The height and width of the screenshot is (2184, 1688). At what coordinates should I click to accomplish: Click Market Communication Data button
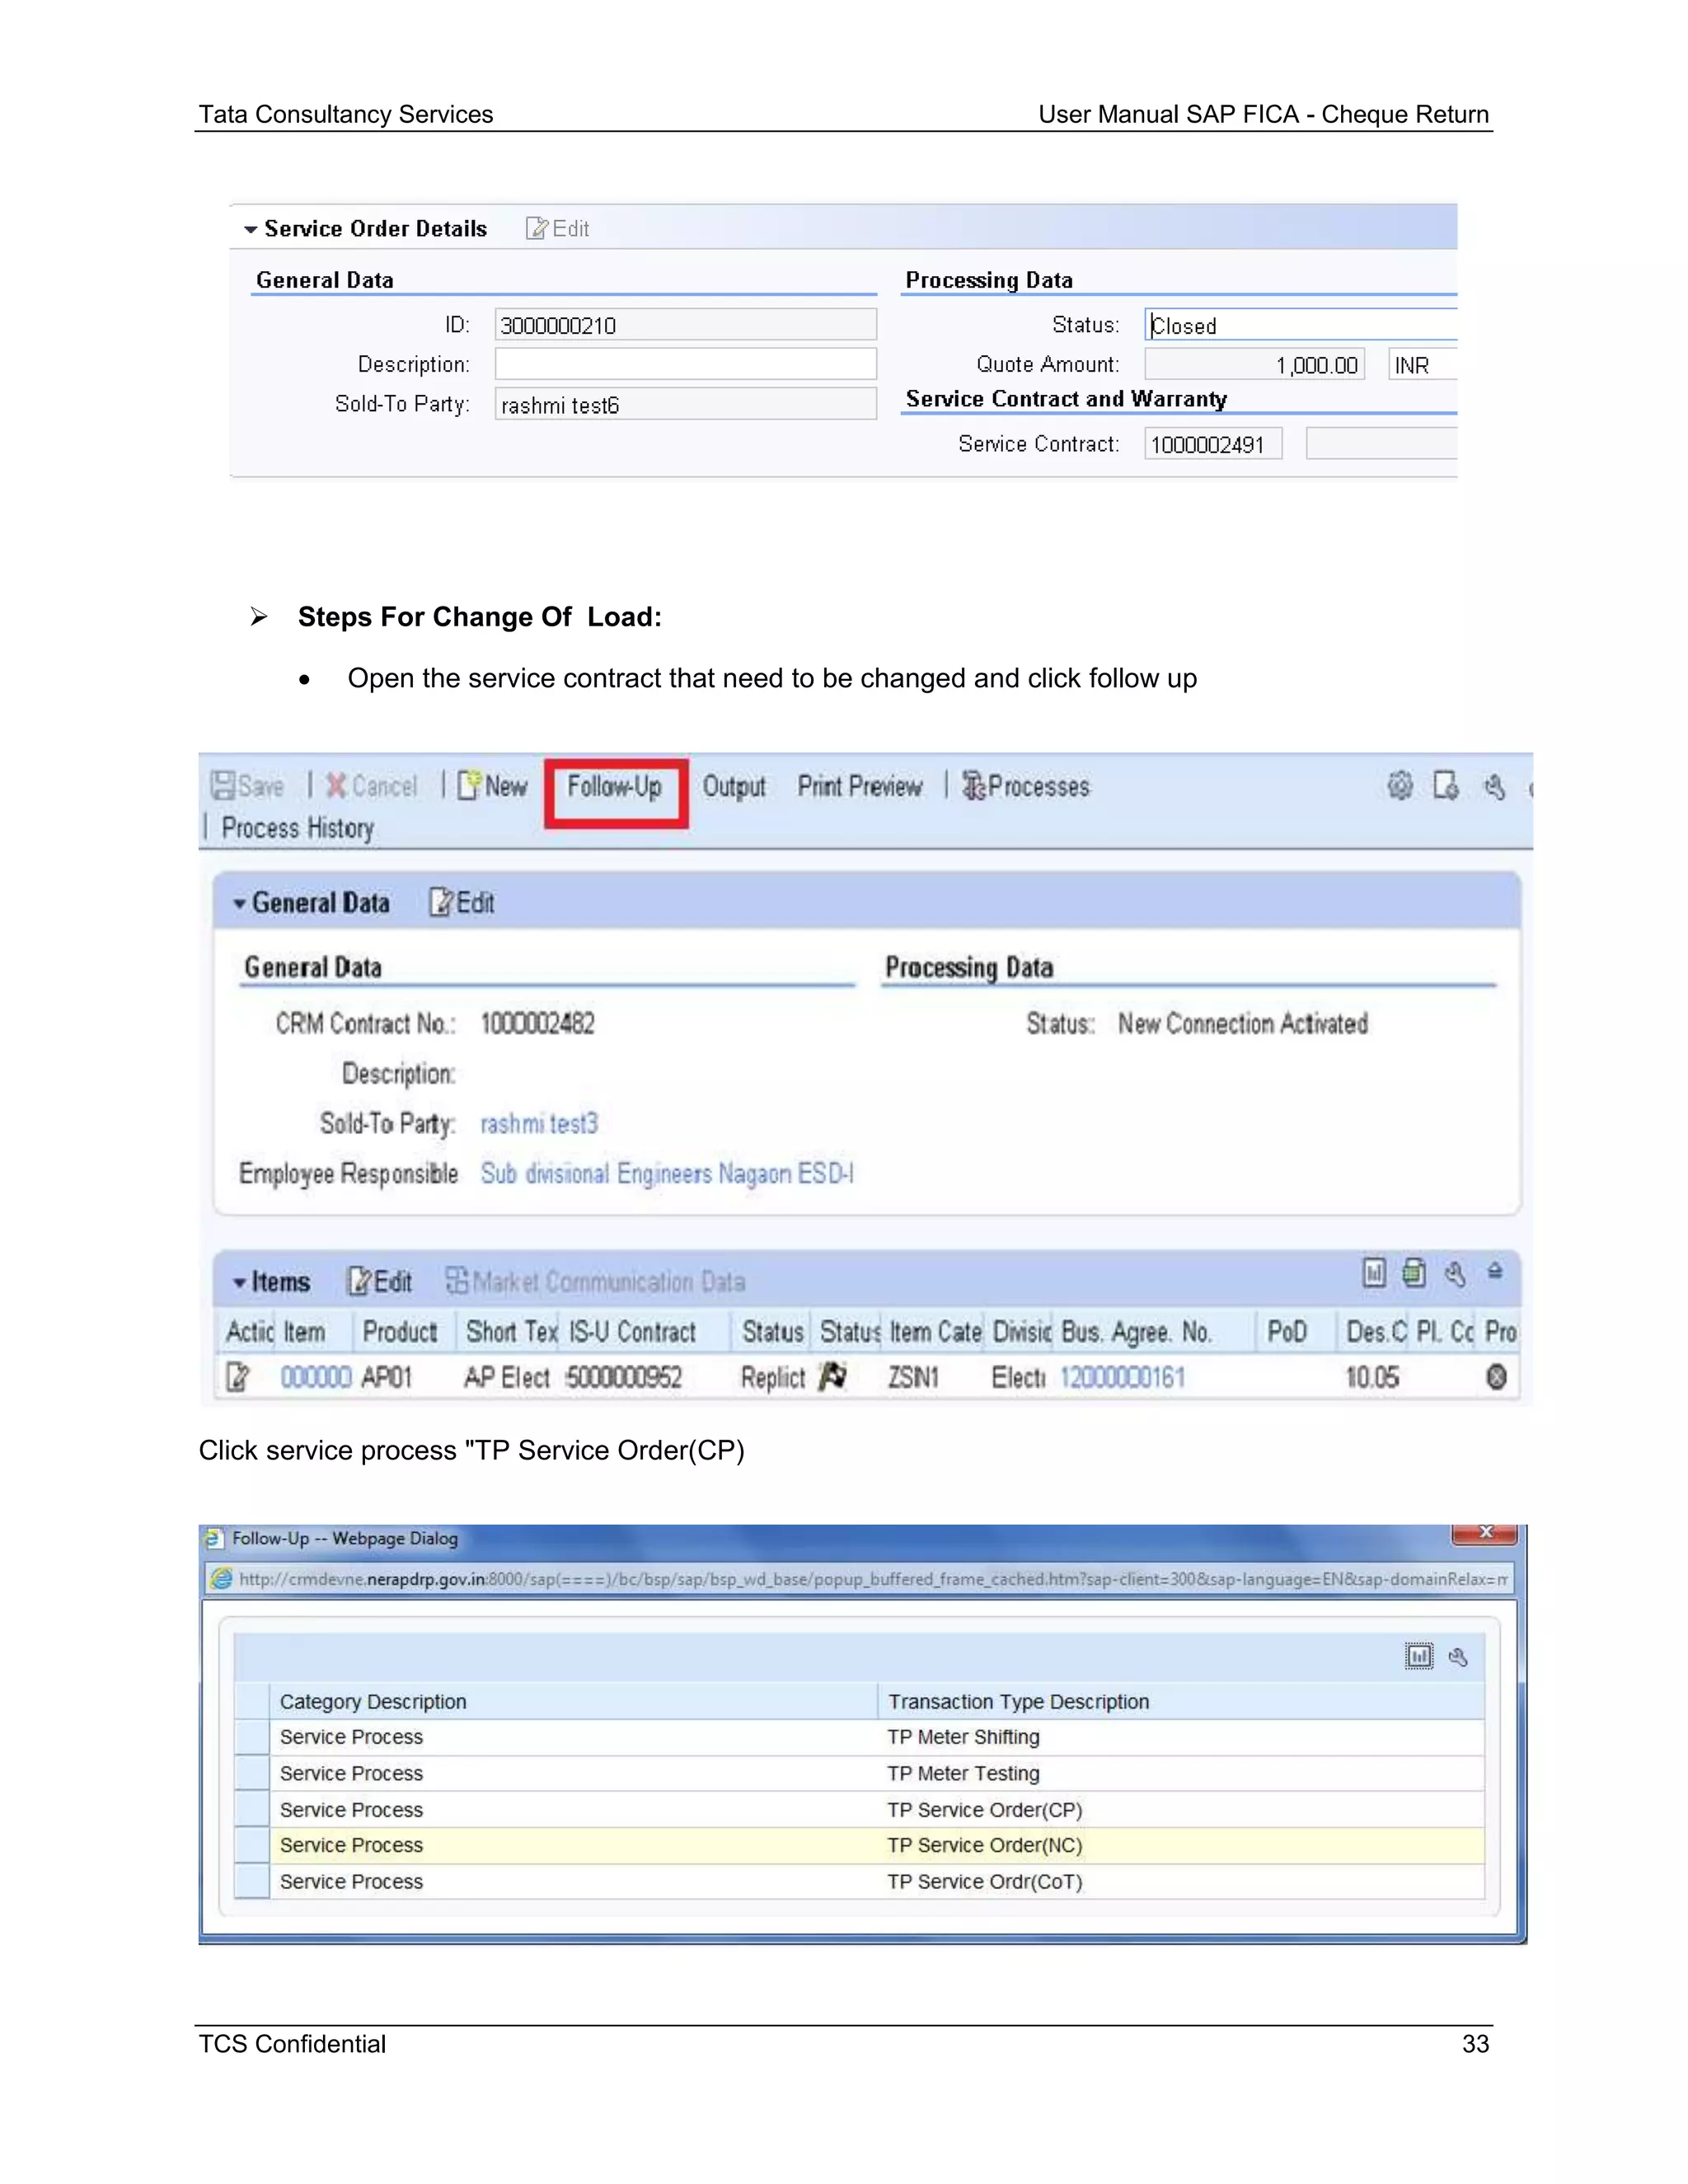595,1282
